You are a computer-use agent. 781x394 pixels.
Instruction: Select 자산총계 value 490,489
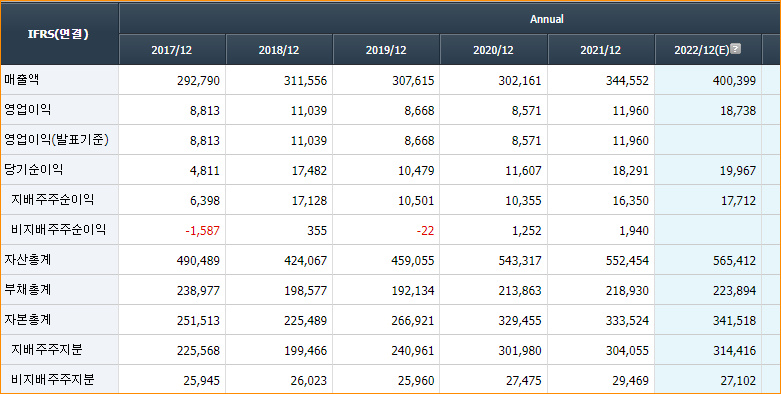coord(198,261)
